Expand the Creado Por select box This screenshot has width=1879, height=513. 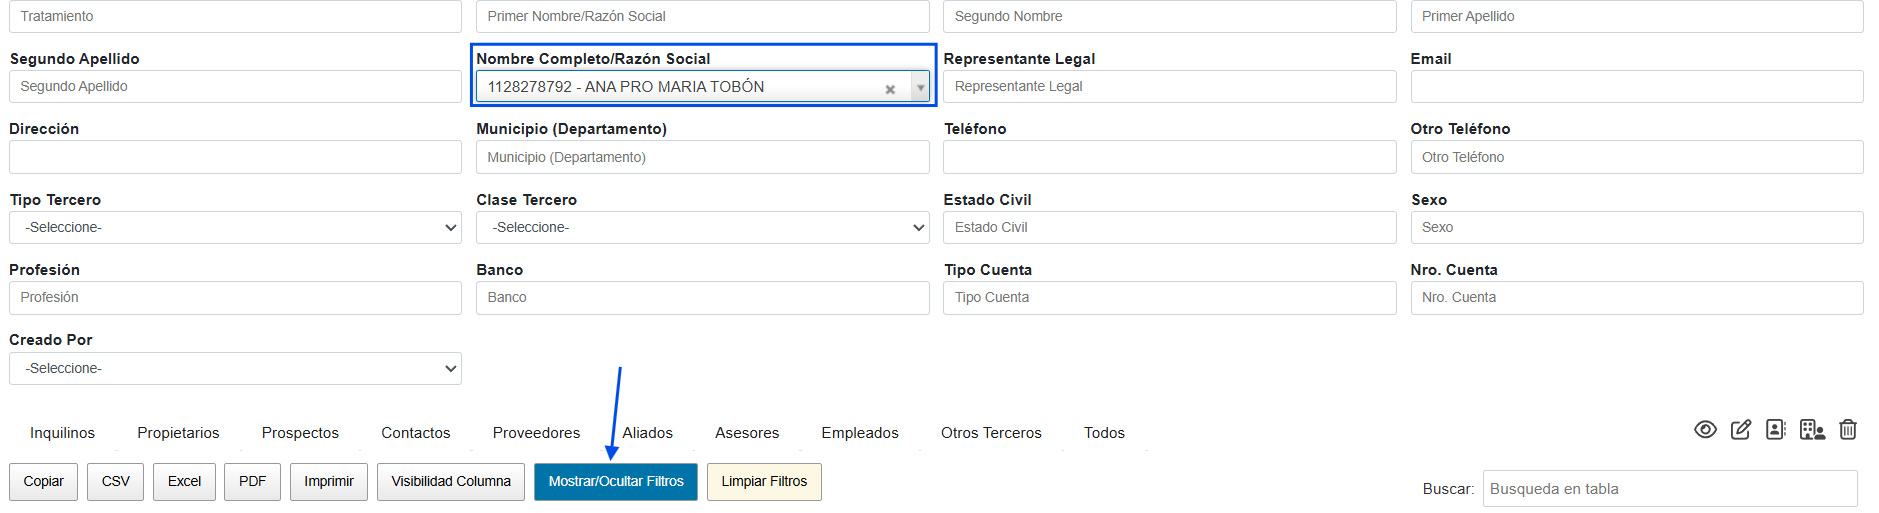(235, 369)
